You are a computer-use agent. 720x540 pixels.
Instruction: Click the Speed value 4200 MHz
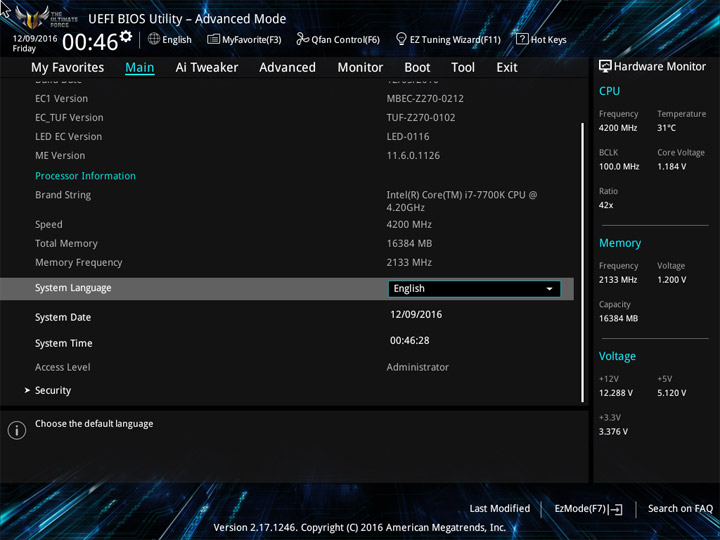409,225
